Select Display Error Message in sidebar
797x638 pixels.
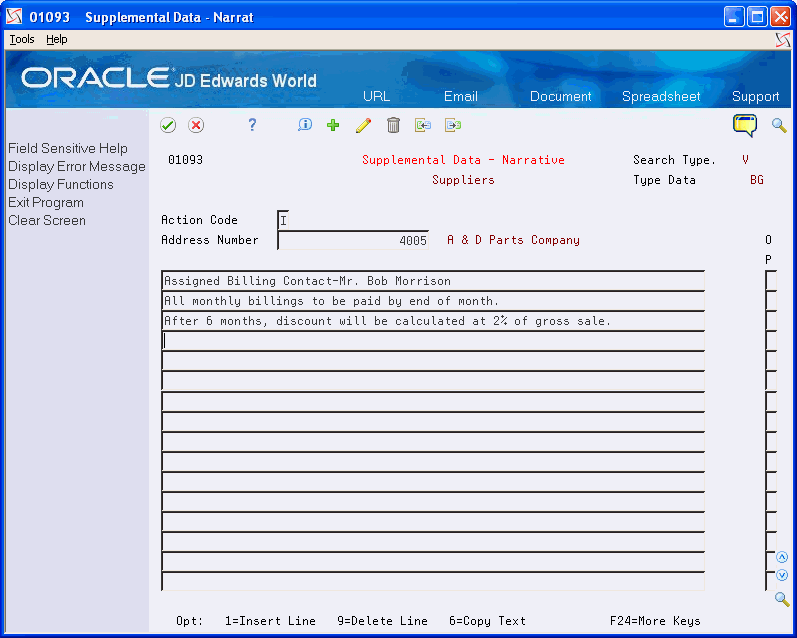77,167
